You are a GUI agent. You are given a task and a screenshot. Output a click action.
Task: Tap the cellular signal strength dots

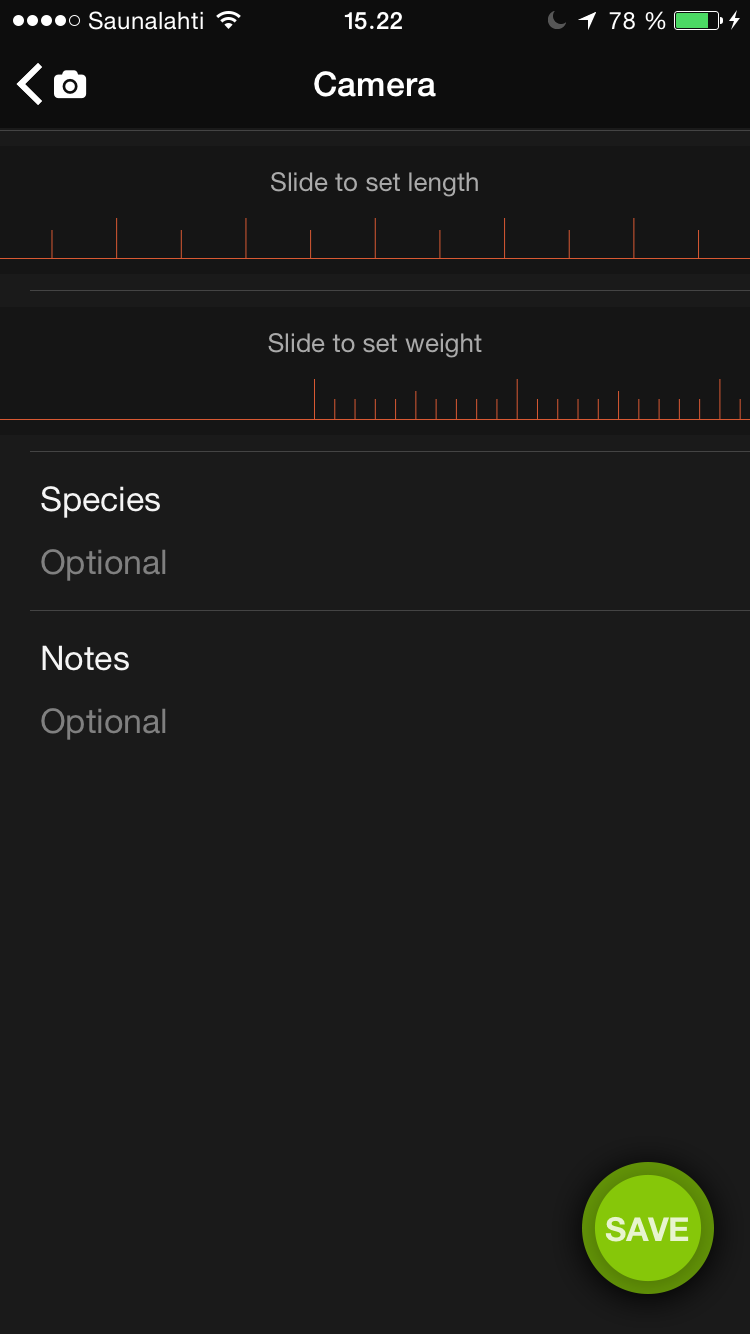46,21
